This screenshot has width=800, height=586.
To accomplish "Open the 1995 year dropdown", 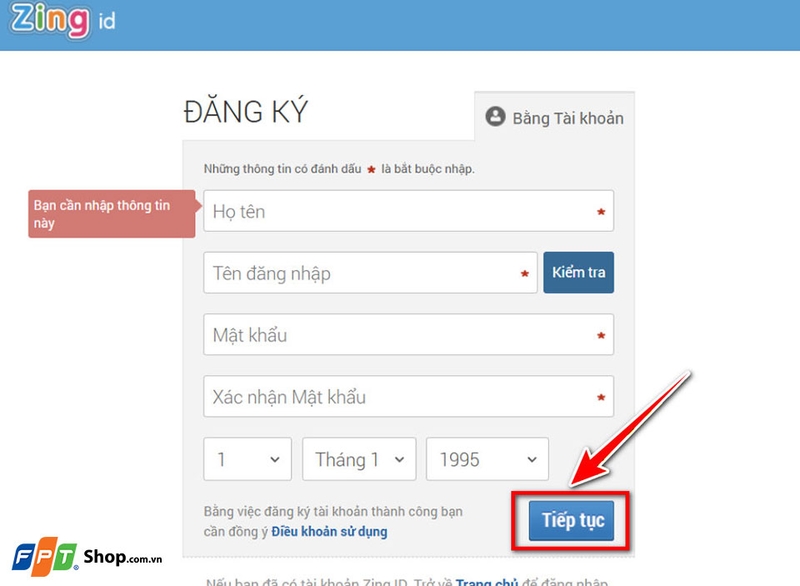I will tap(487, 459).
